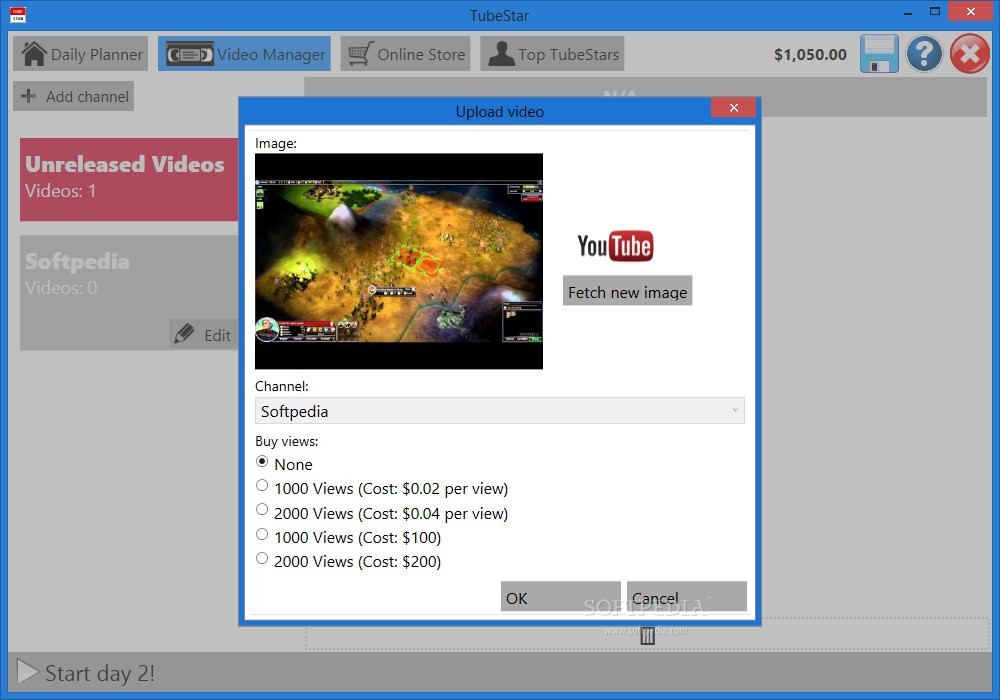Select the Unreleased Videos card
This screenshot has width=1000, height=700.
[x=129, y=179]
